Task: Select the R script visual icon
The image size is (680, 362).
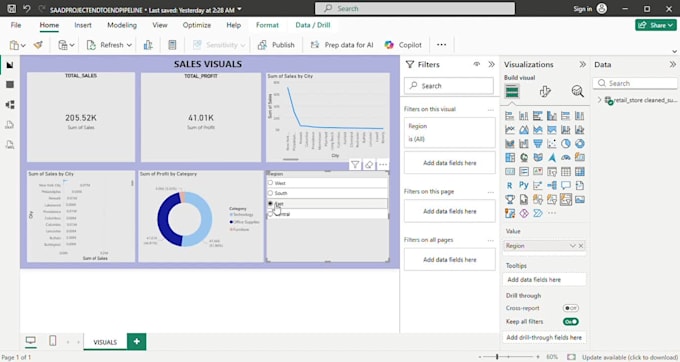Action: 510,186
